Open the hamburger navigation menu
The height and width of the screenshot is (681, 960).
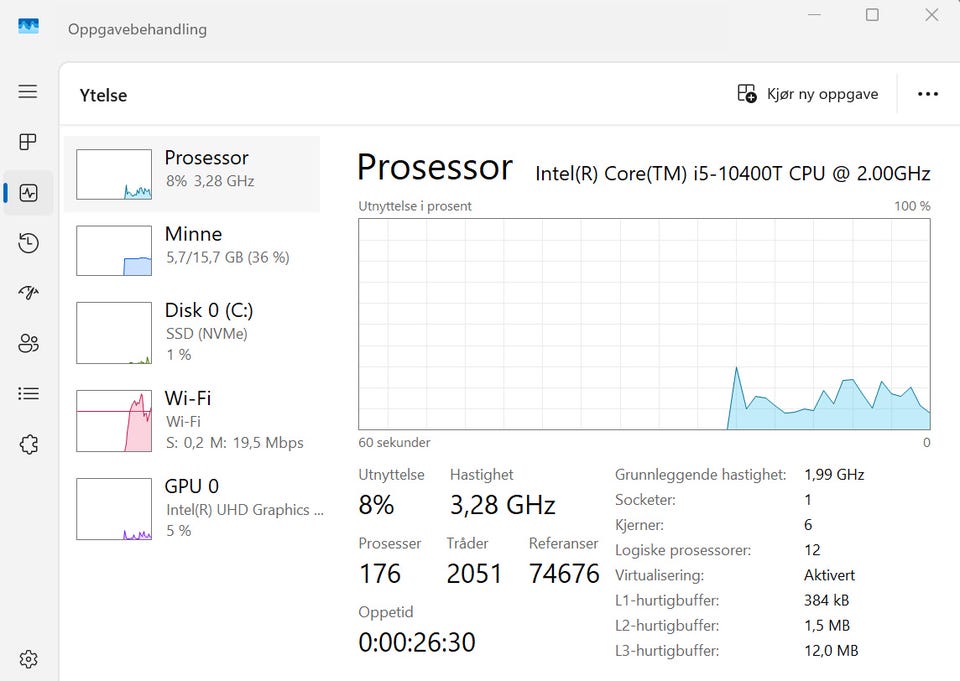click(28, 92)
